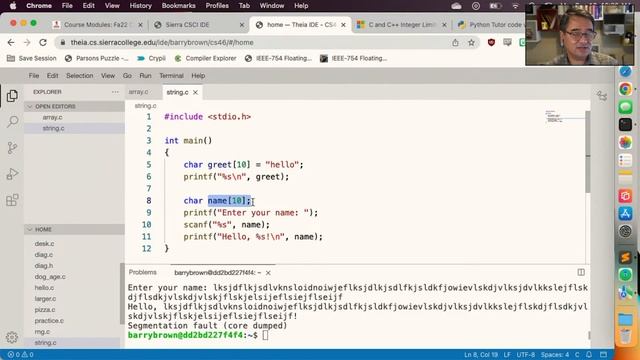Click the UTF-8 encoding status entry
This screenshot has height=360, width=640.
tap(526, 355)
